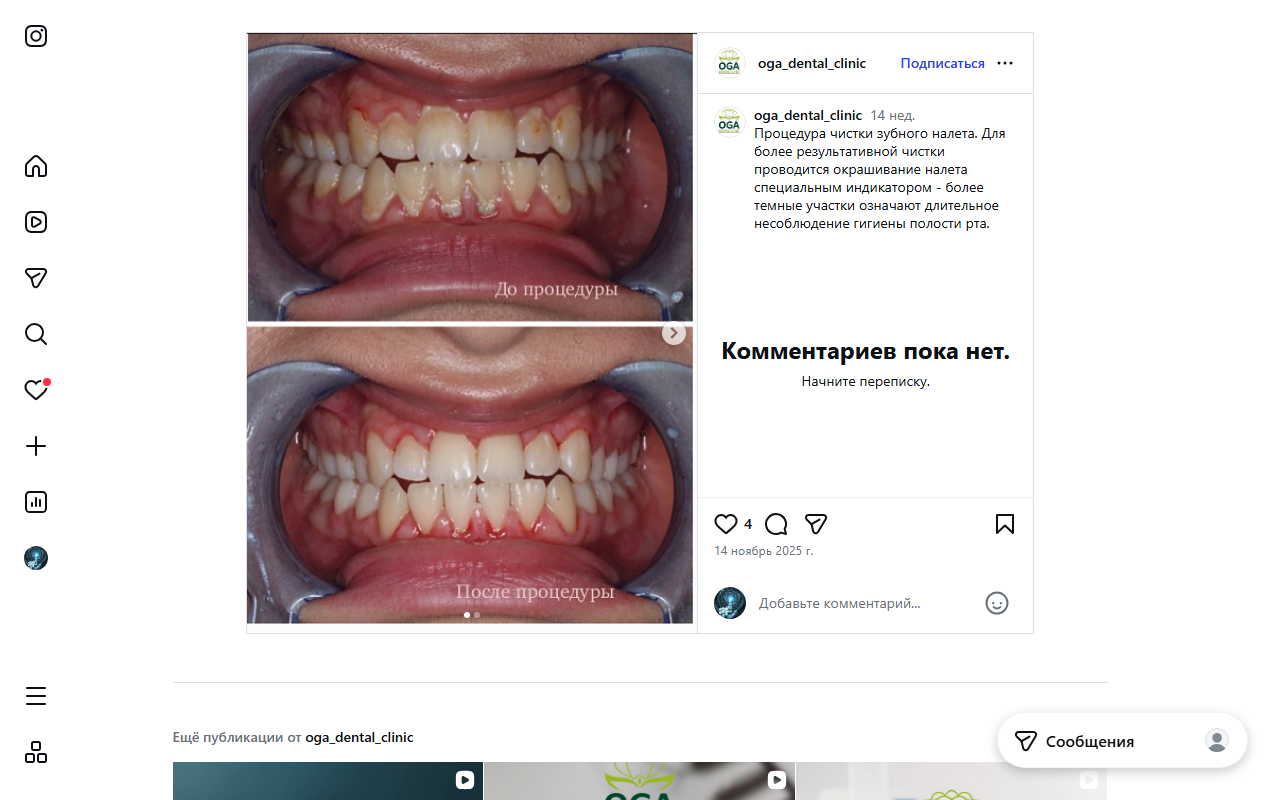Select the second carousel dot
1280x800 pixels.
(x=476, y=615)
